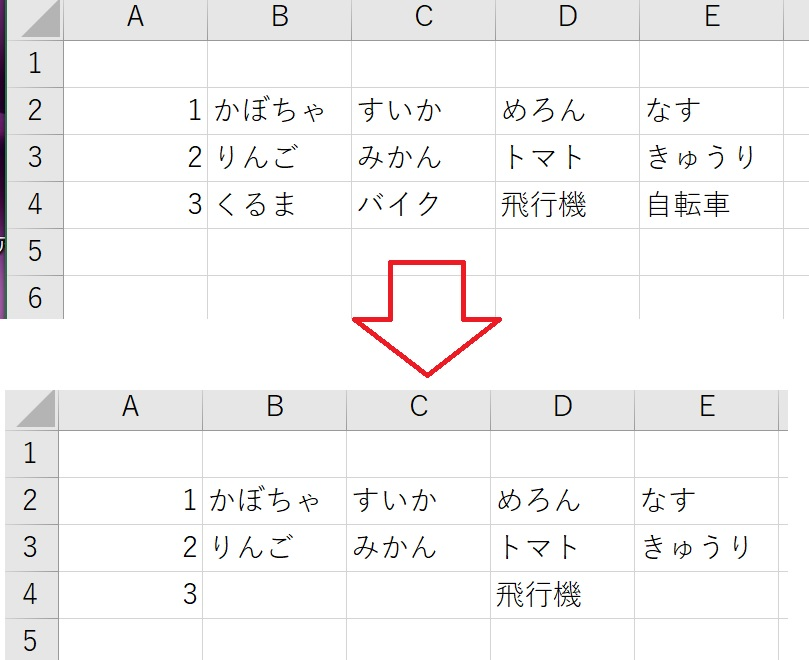Select column D header in top sheet

pos(568,20)
